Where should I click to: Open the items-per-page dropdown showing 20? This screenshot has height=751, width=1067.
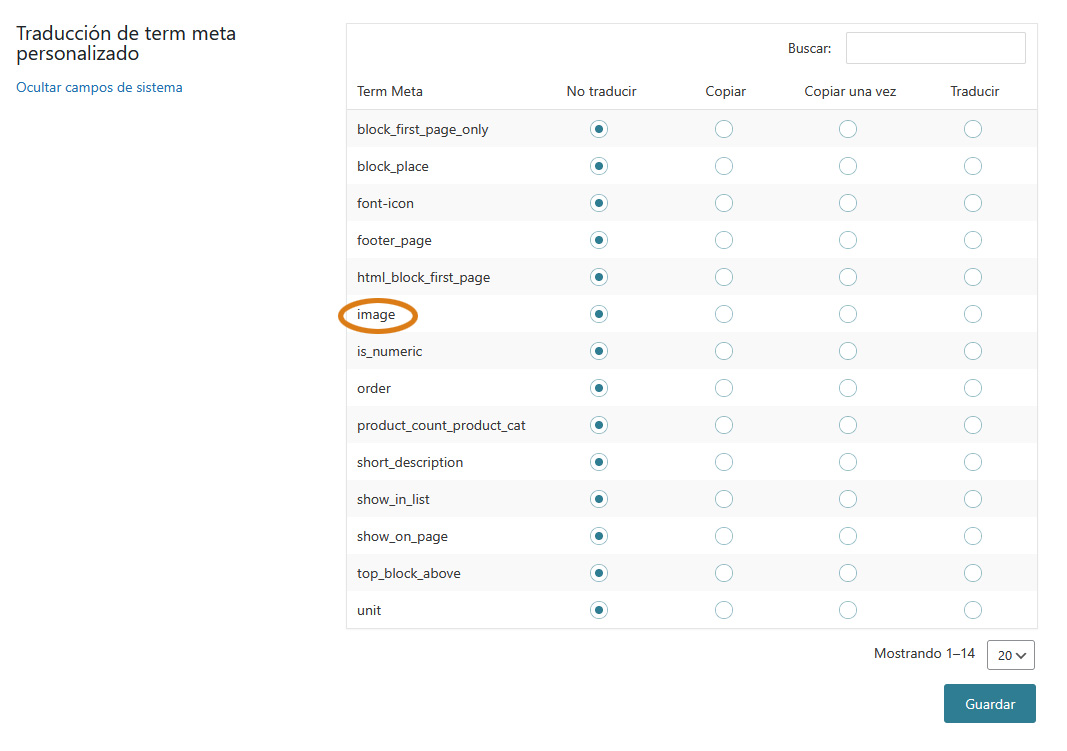click(x=1010, y=655)
